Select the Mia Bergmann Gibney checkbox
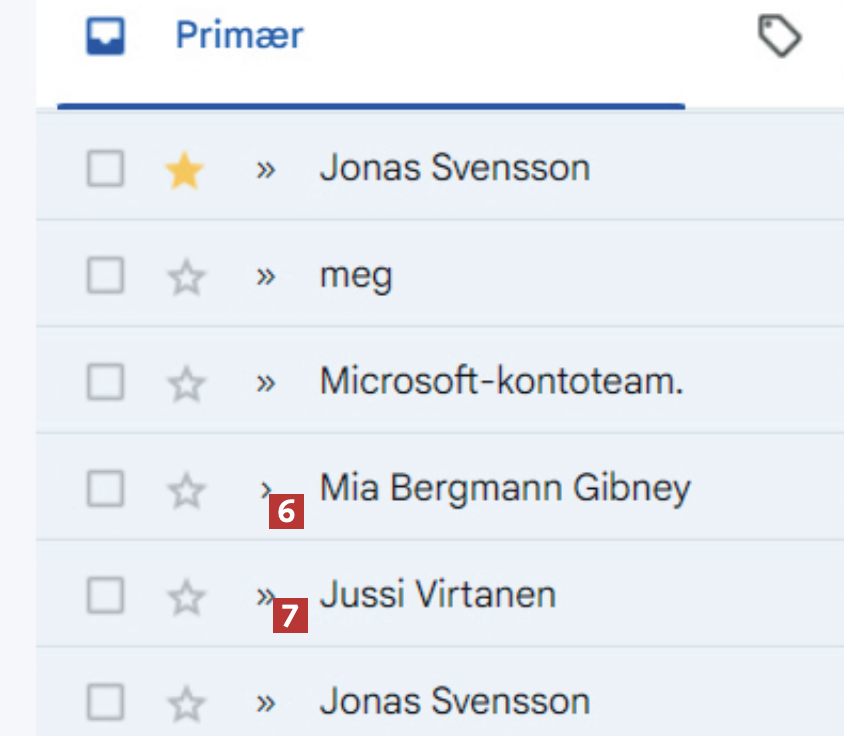The height and width of the screenshot is (736, 844). (105, 490)
